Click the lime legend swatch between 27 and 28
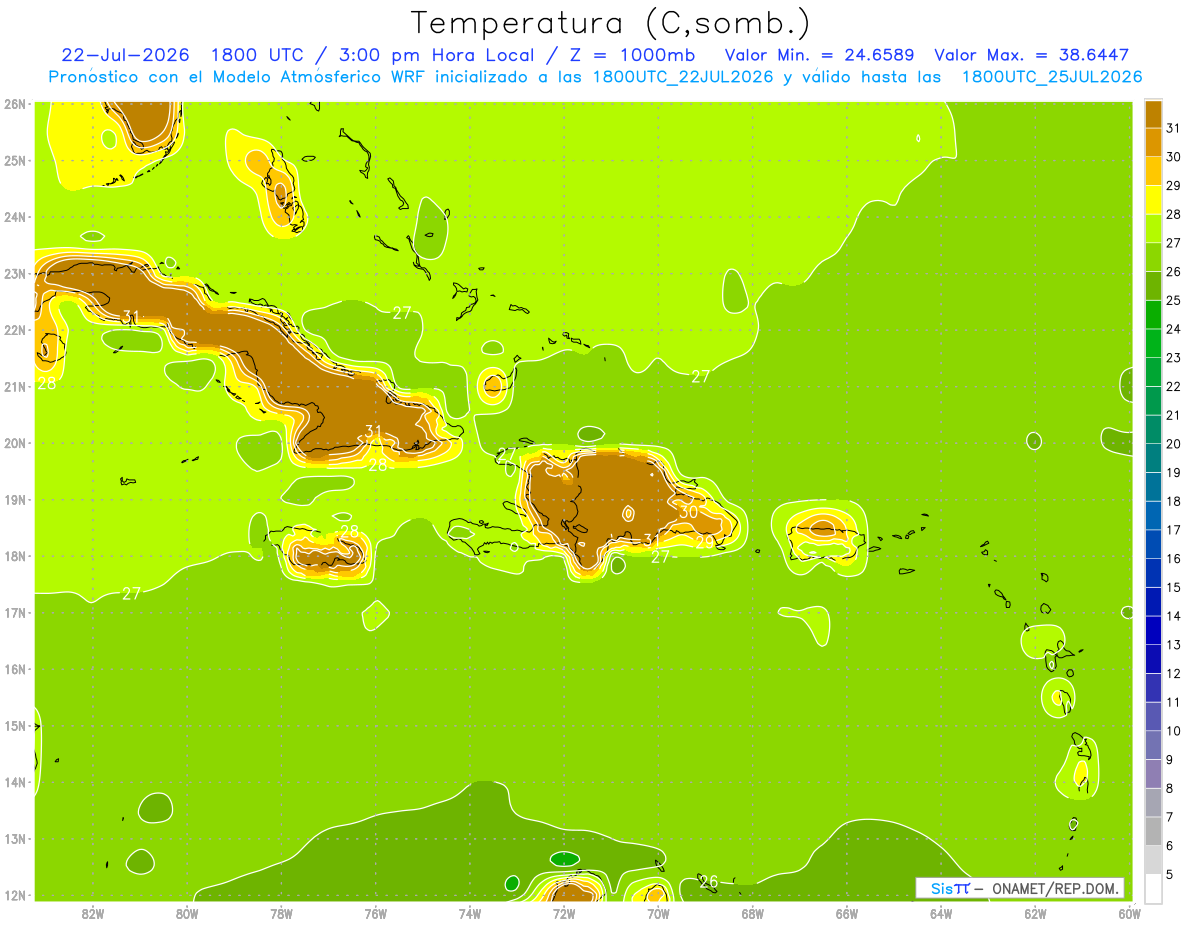The height and width of the screenshot is (927, 1200). point(1153,229)
